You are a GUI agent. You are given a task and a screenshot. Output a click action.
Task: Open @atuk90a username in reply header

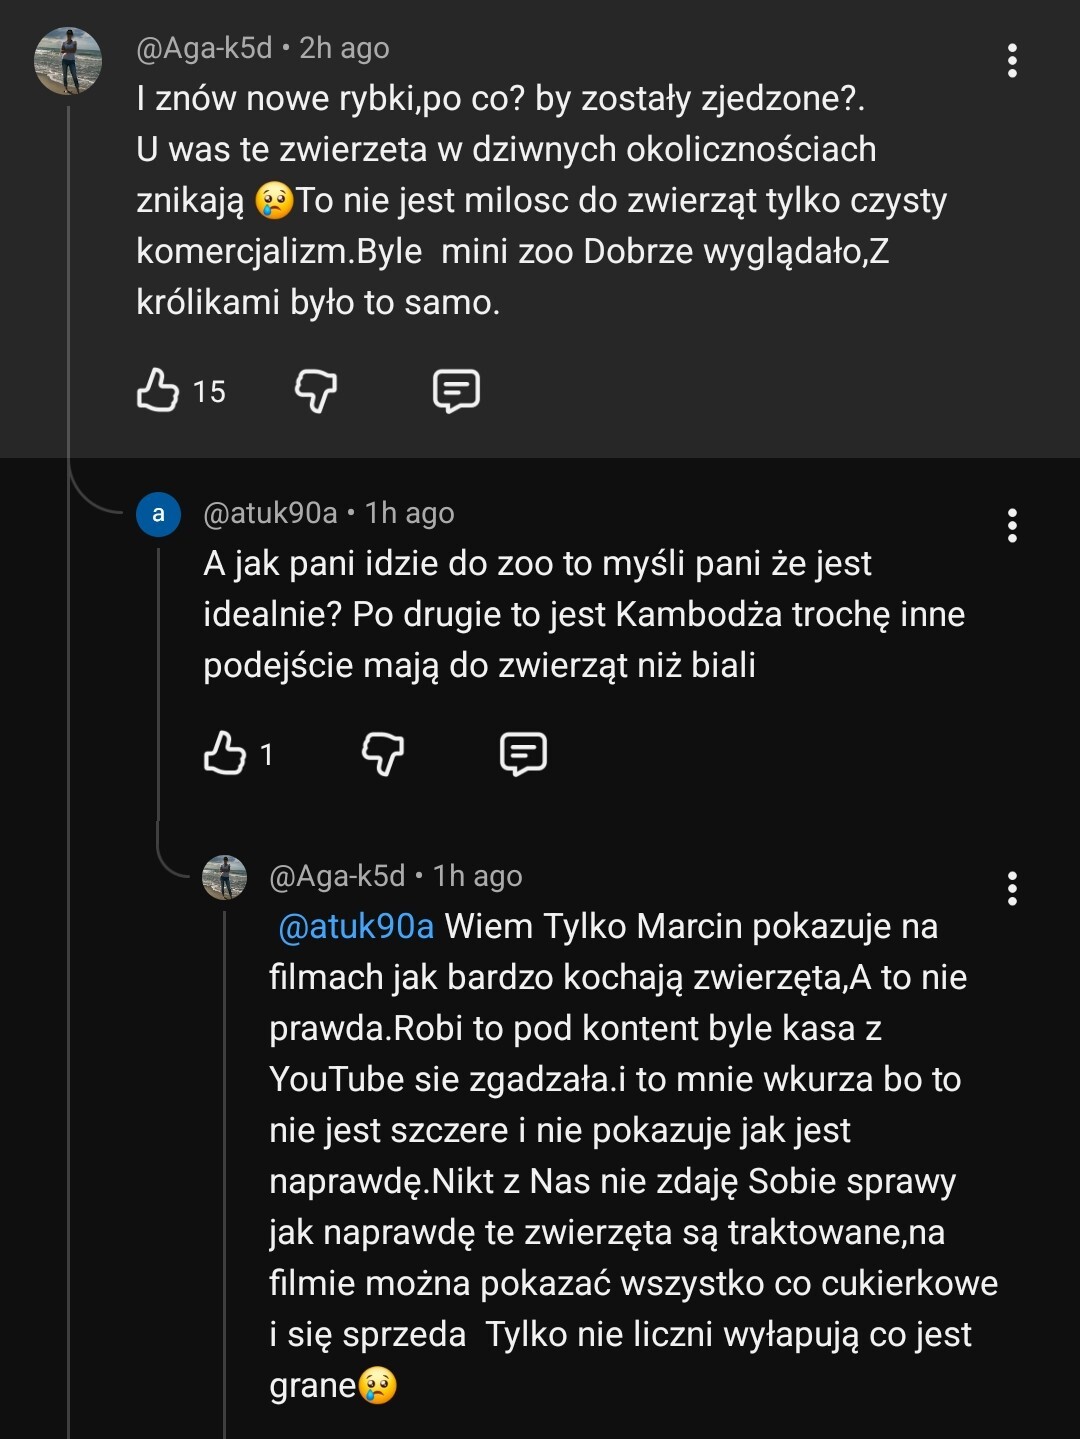270,513
